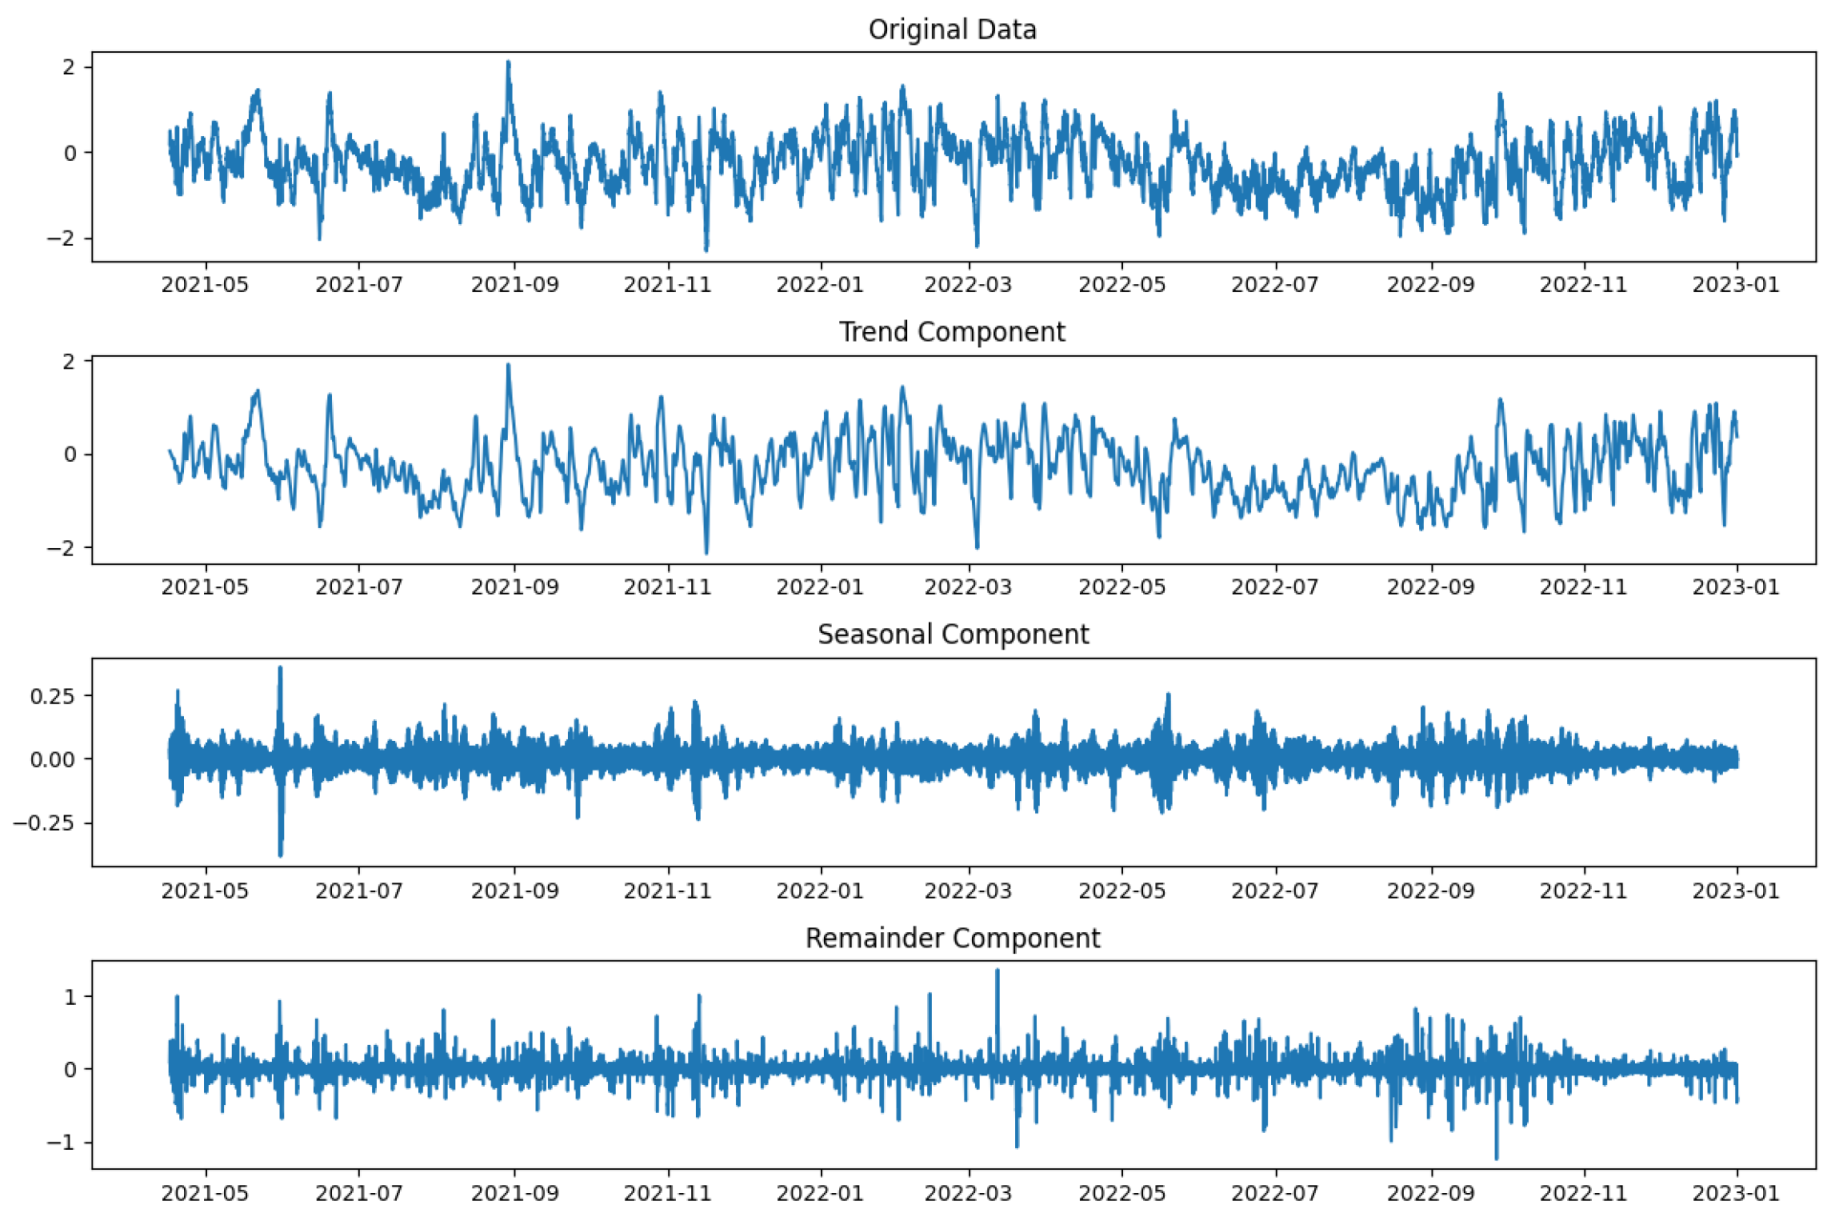1831x1217 pixels.
Task: Select the 2022-09 date label under Original Data
Action: tap(1431, 285)
